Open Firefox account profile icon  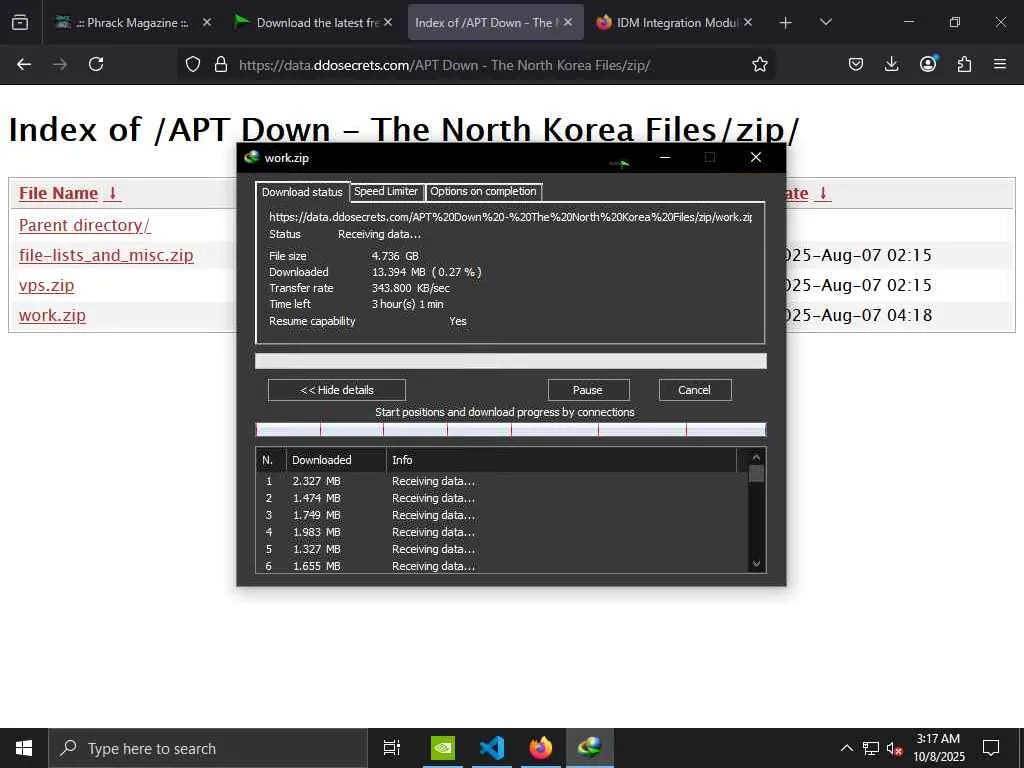coord(928,63)
